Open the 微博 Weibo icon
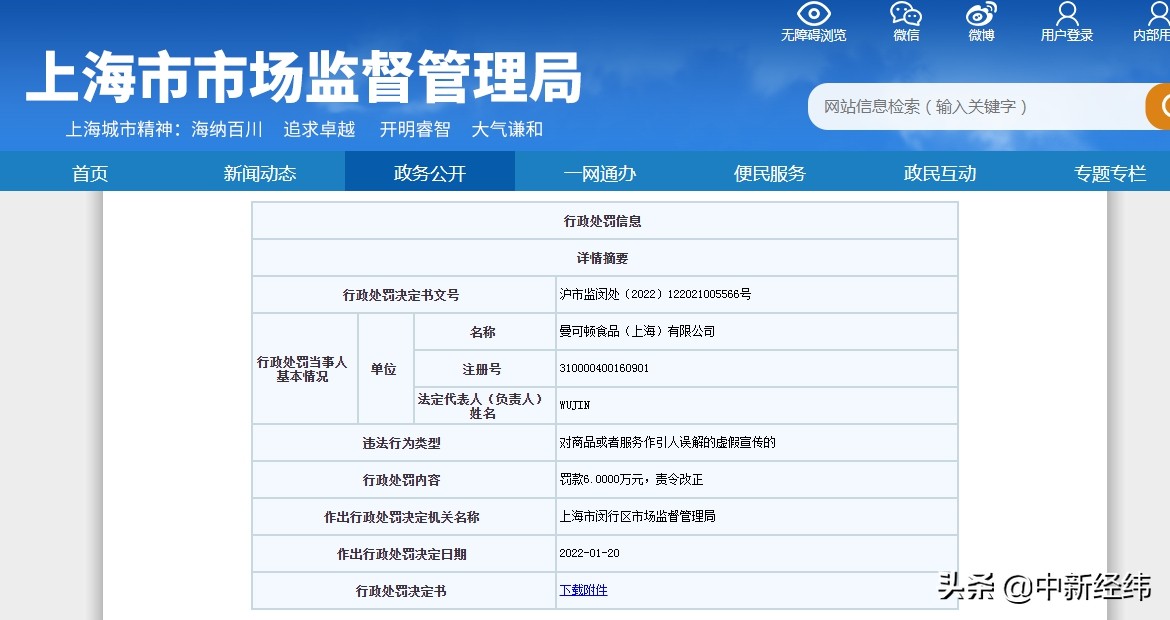Image resolution: width=1170 pixels, height=620 pixels. click(981, 14)
